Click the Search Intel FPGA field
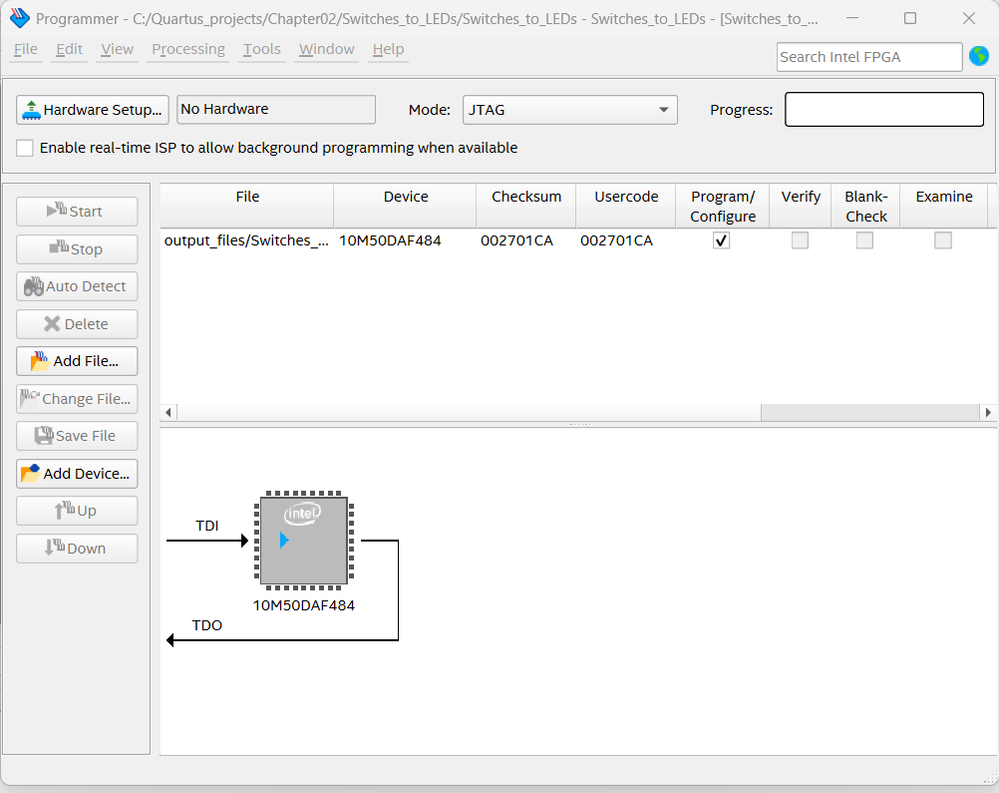This screenshot has width=999, height=793. pyautogui.click(x=868, y=57)
